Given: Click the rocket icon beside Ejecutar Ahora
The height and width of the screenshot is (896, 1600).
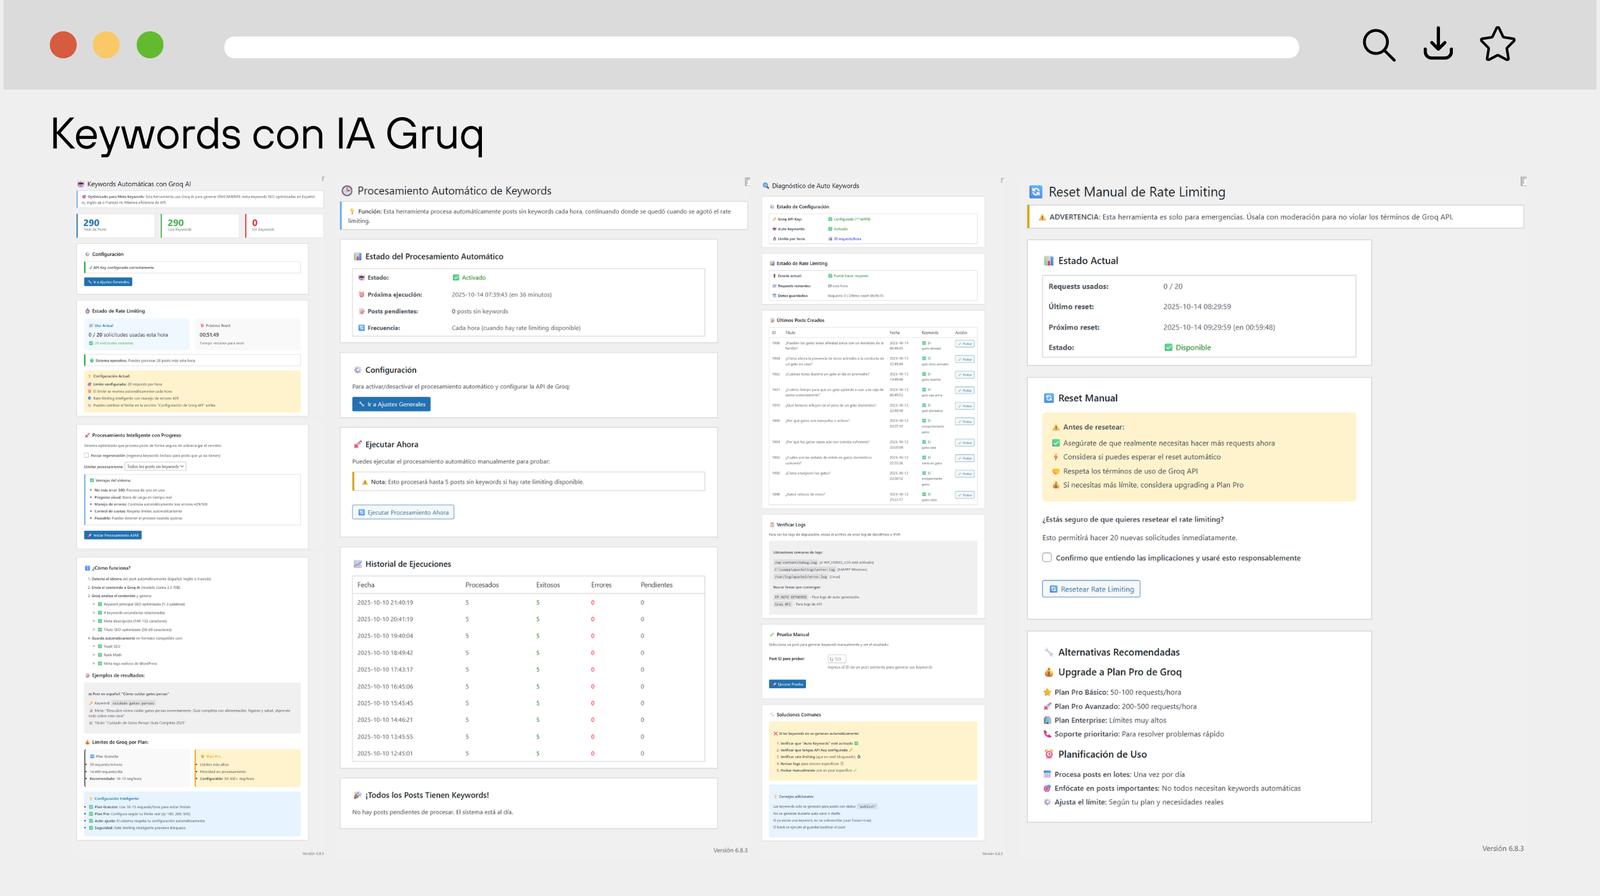Looking at the screenshot, I should pyautogui.click(x=357, y=445).
